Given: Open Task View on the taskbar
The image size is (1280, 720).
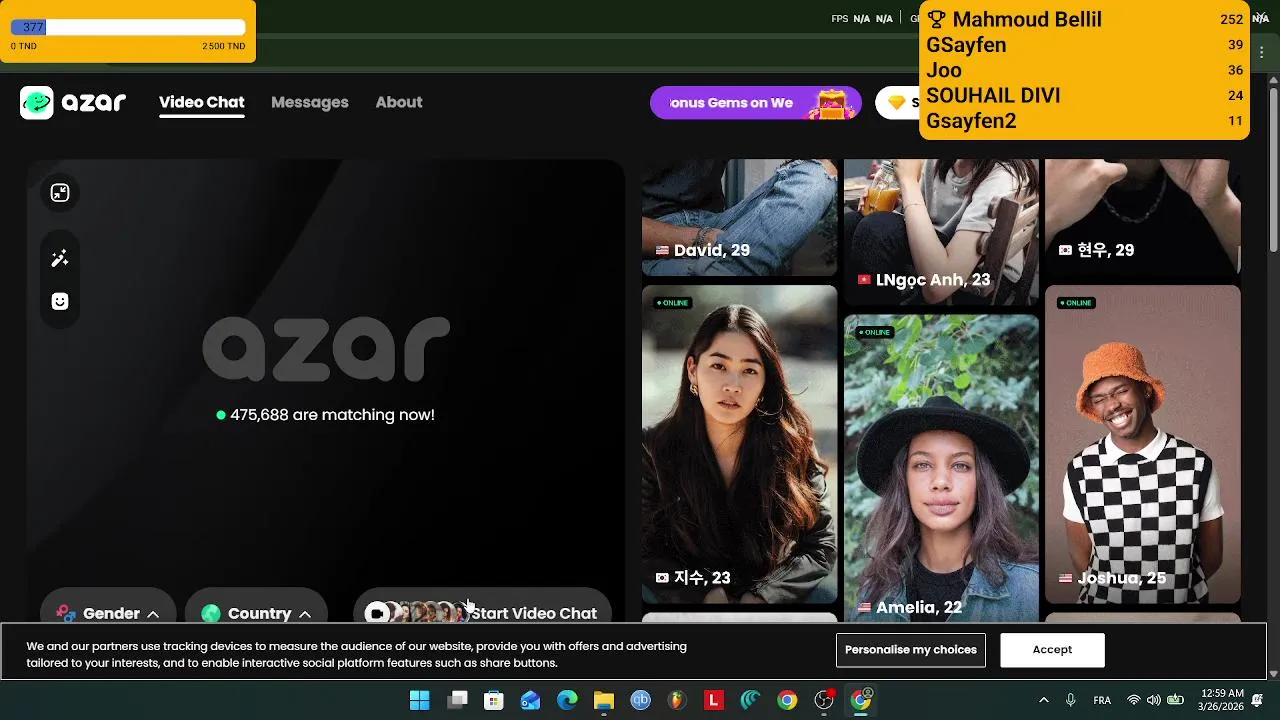Looking at the screenshot, I should click(x=458, y=700).
